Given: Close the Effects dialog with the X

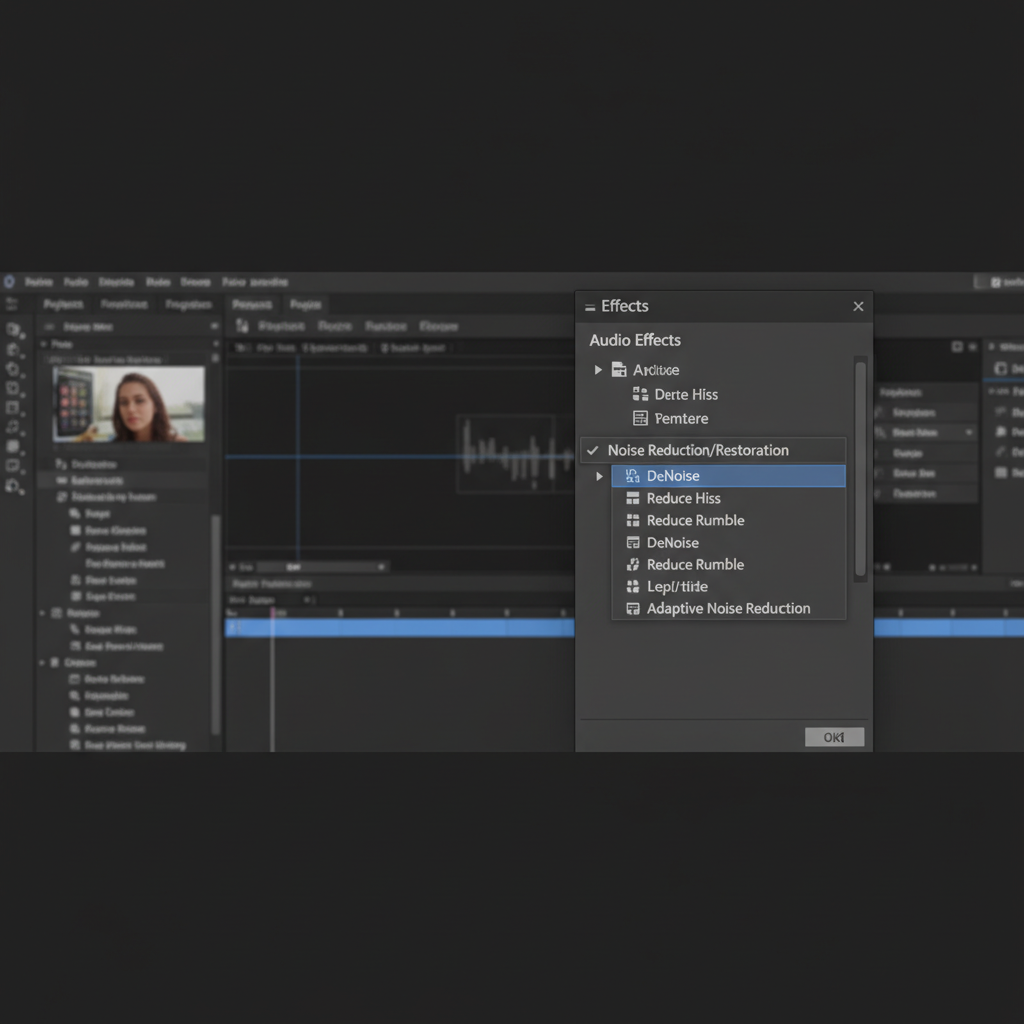Looking at the screenshot, I should 858,306.
